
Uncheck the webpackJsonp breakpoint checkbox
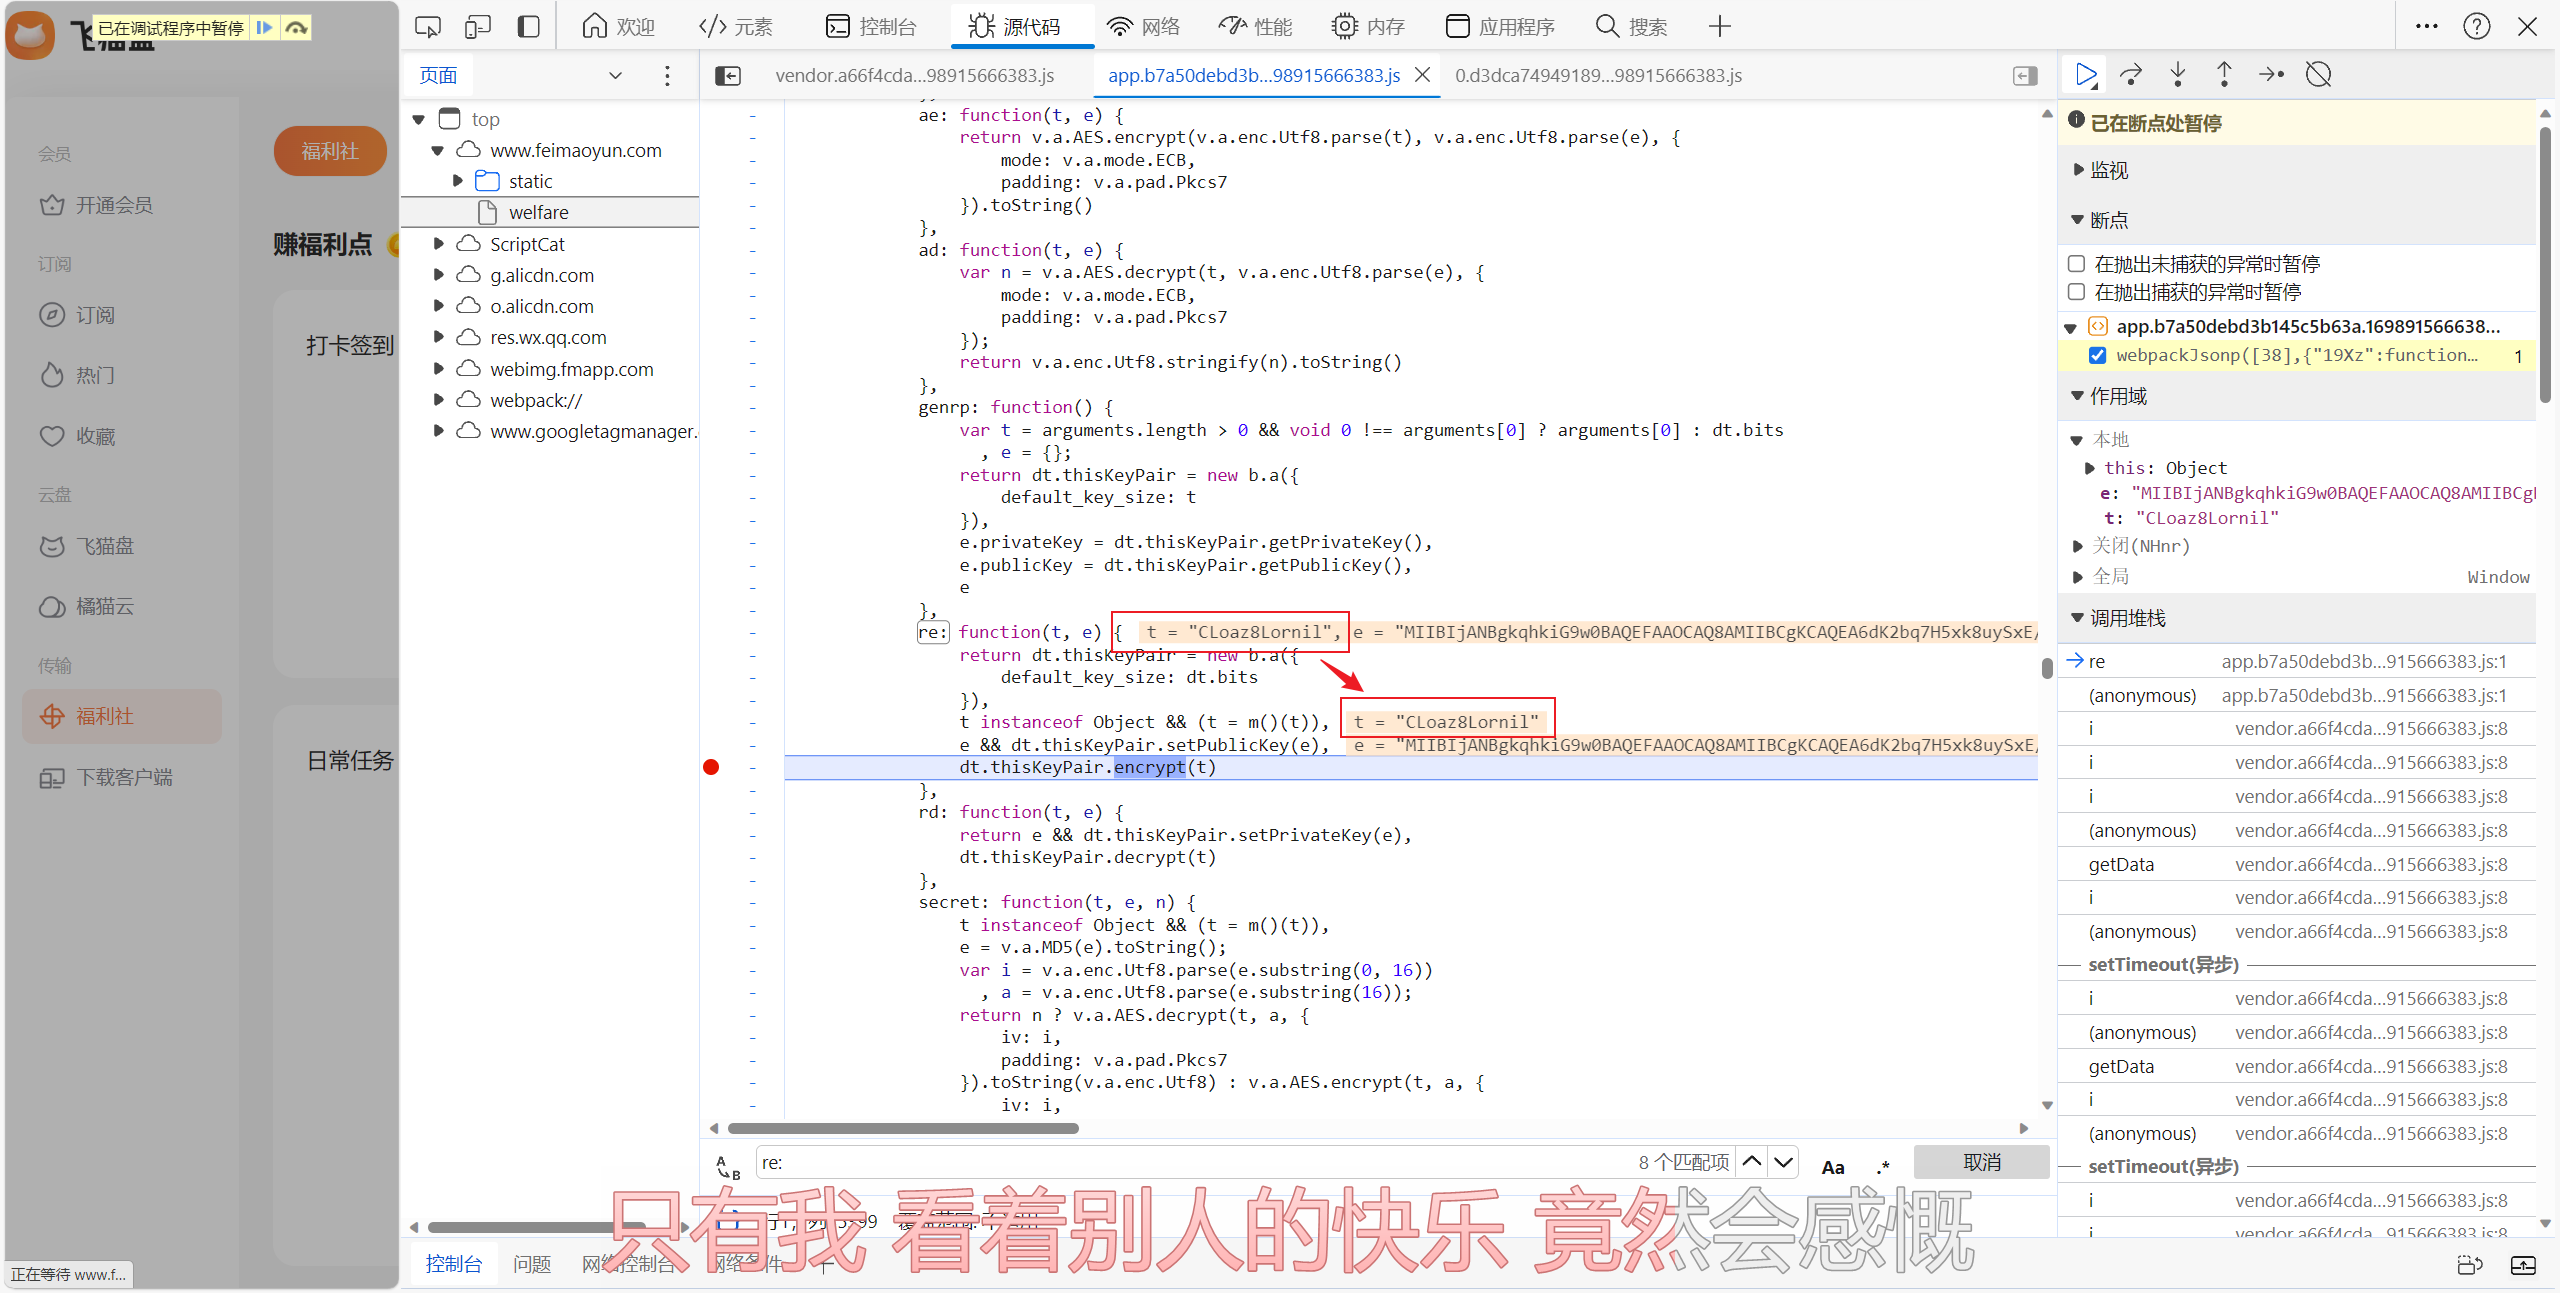[2098, 355]
